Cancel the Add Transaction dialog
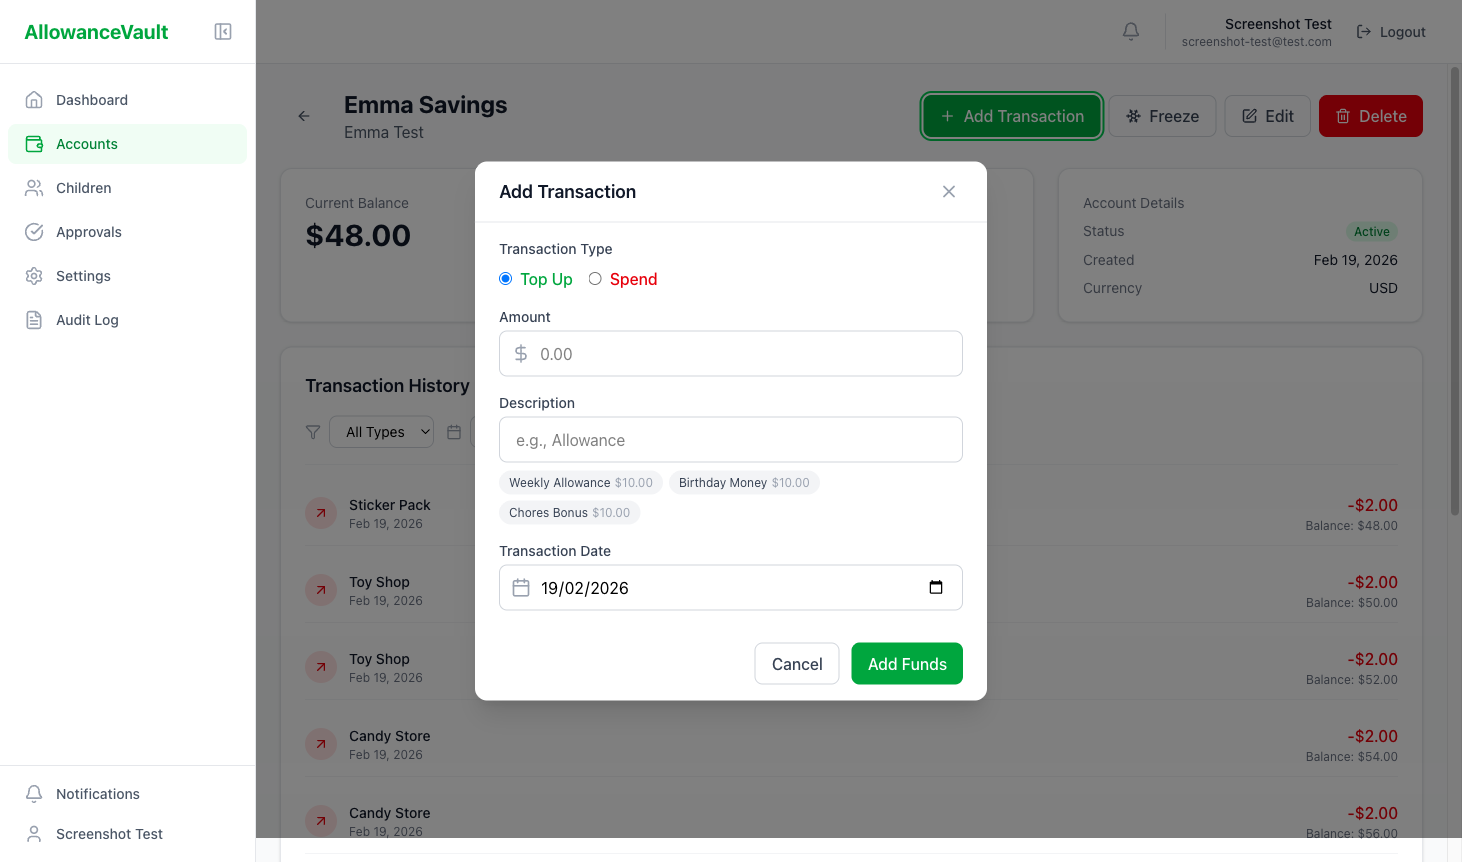1462x862 pixels. click(x=796, y=663)
